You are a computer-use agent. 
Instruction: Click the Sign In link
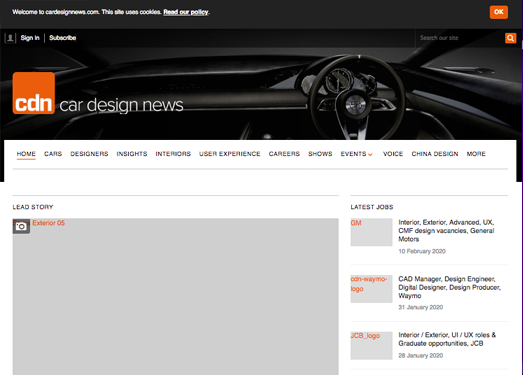pyautogui.click(x=30, y=38)
